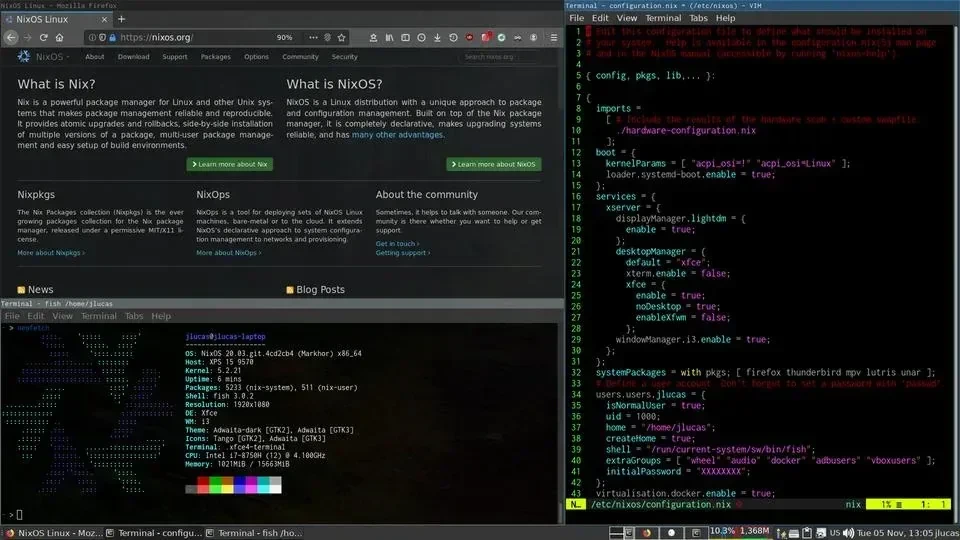Open Tabs menu in fish terminal
Viewport: 960px width, 540px height.
(x=133, y=316)
